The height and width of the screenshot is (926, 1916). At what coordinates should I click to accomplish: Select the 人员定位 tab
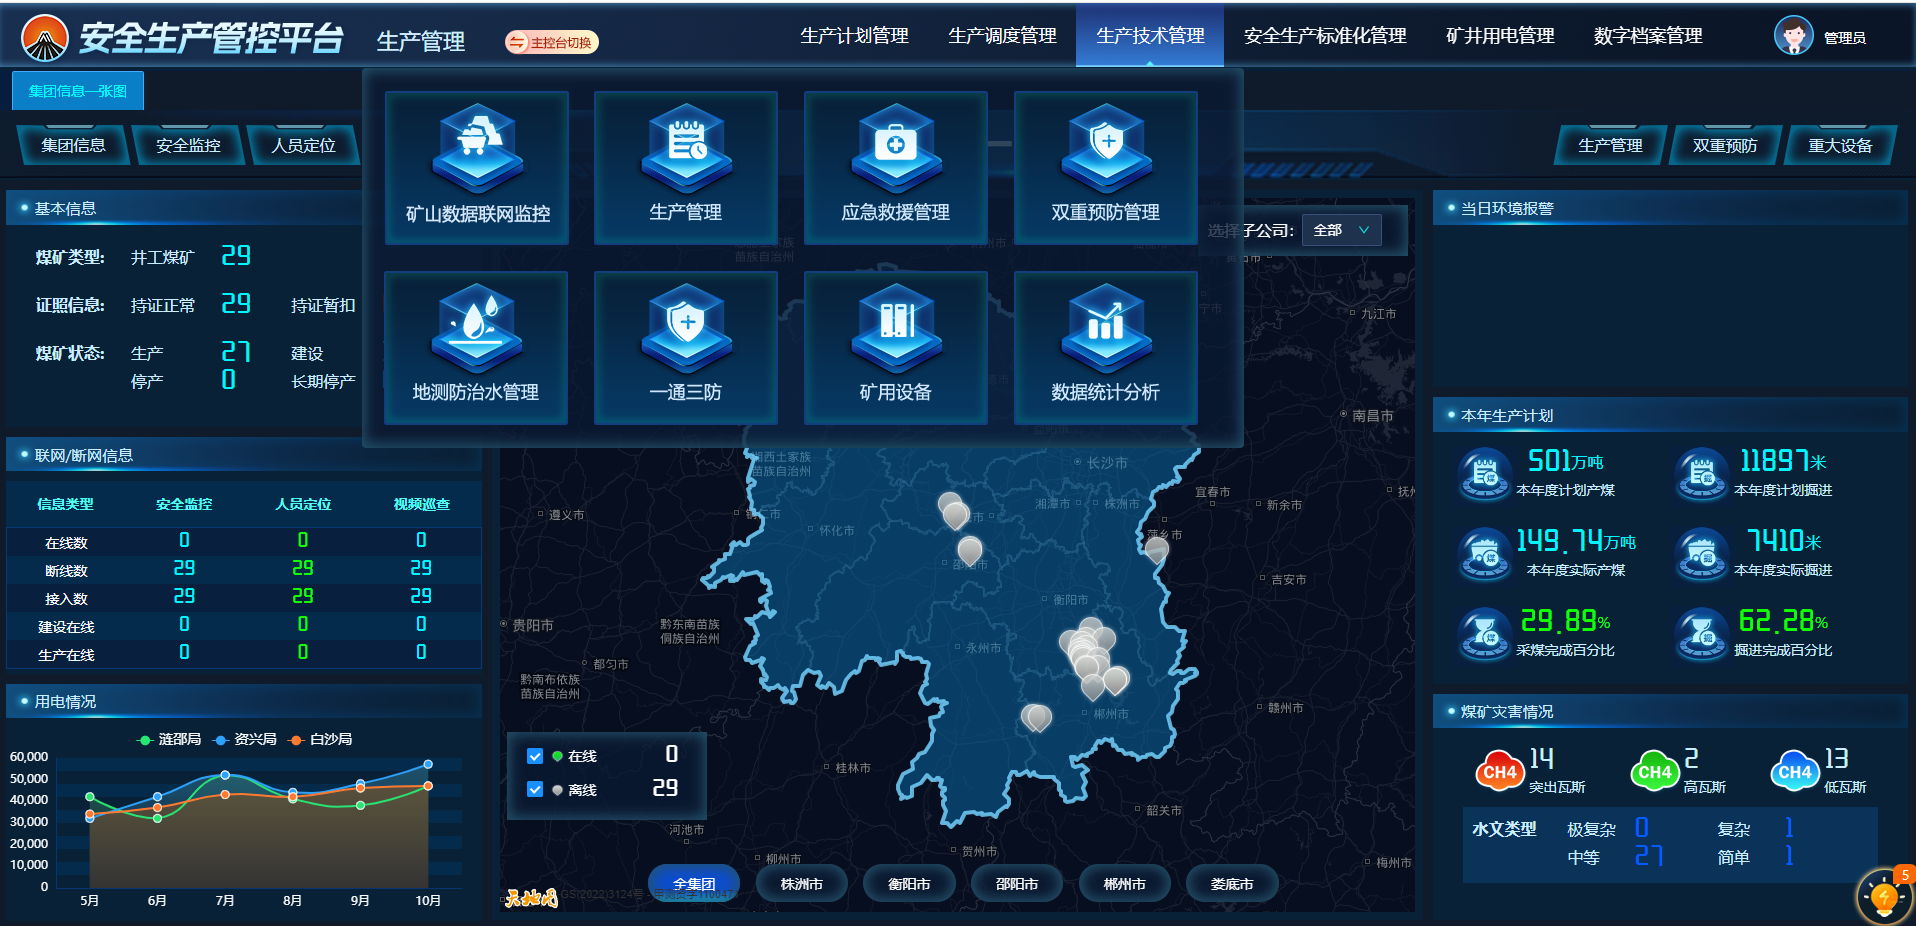coord(303,146)
